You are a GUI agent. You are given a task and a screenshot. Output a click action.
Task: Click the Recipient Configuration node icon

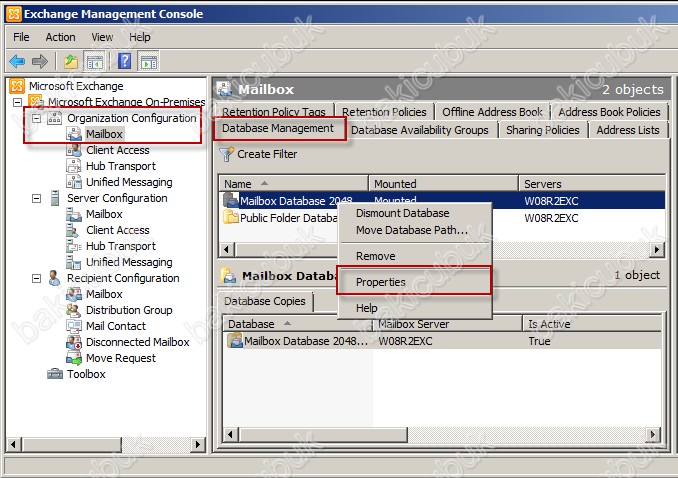(x=54, y=278)
